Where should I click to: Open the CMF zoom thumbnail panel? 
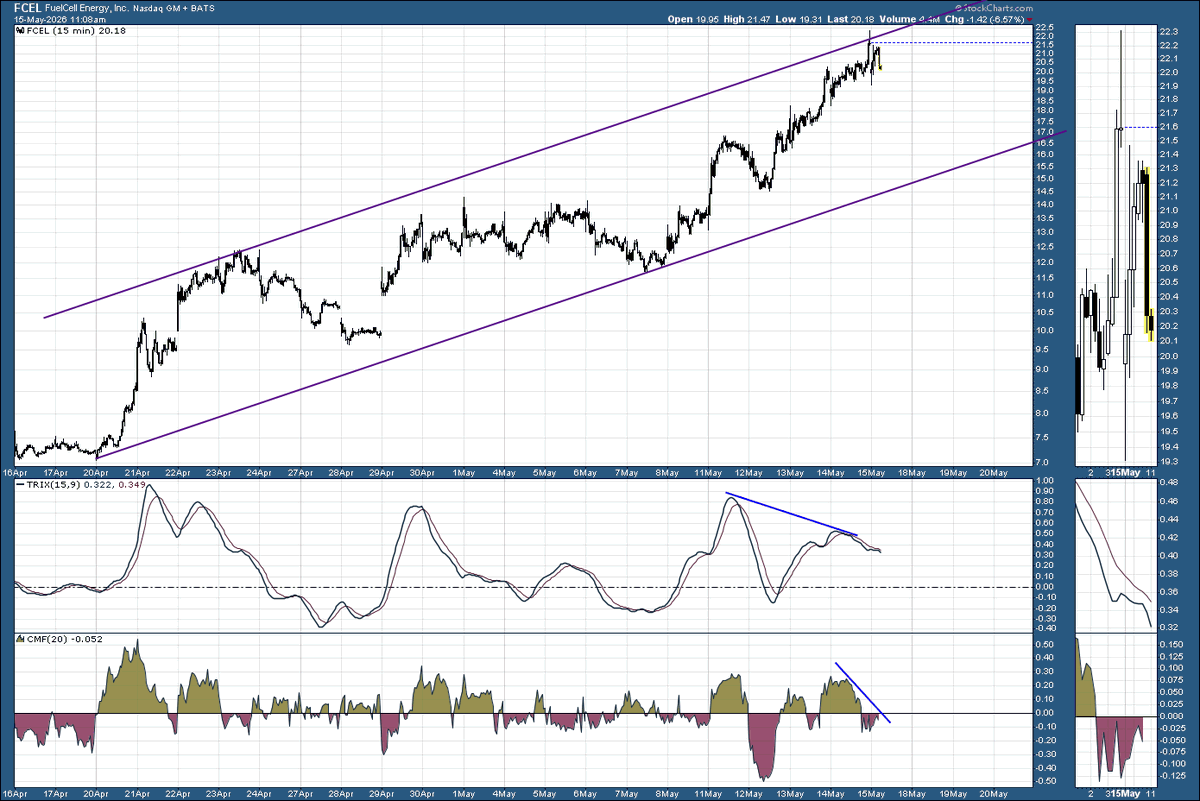(x=1114, y=710)
